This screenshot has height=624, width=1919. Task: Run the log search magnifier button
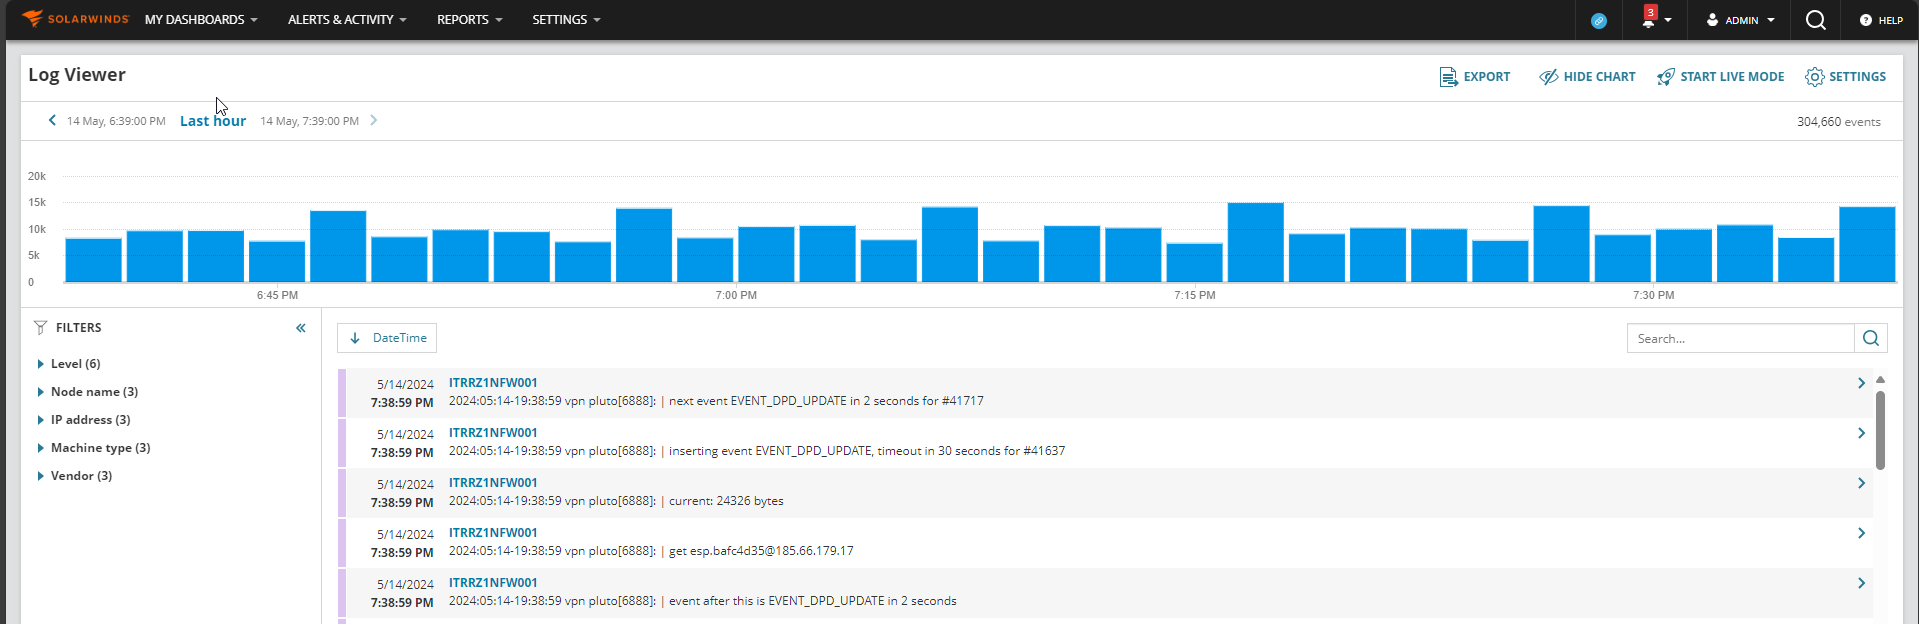coord(1871,338)
